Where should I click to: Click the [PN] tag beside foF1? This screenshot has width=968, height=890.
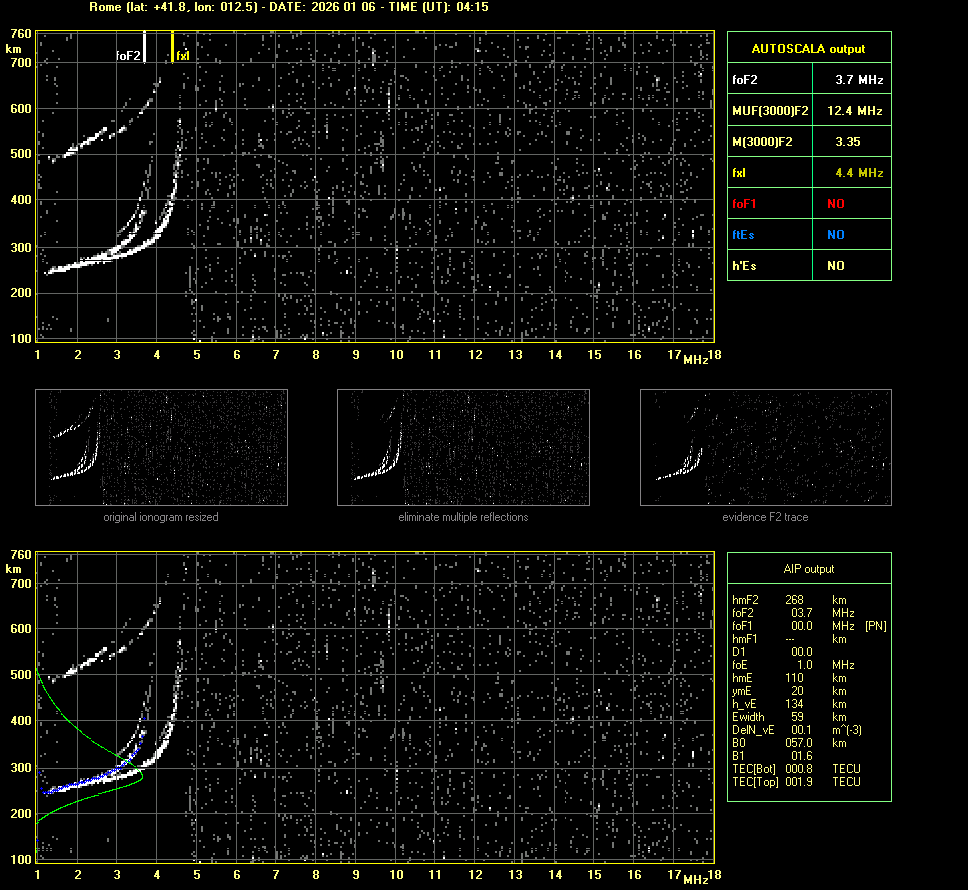pos(875,626)
